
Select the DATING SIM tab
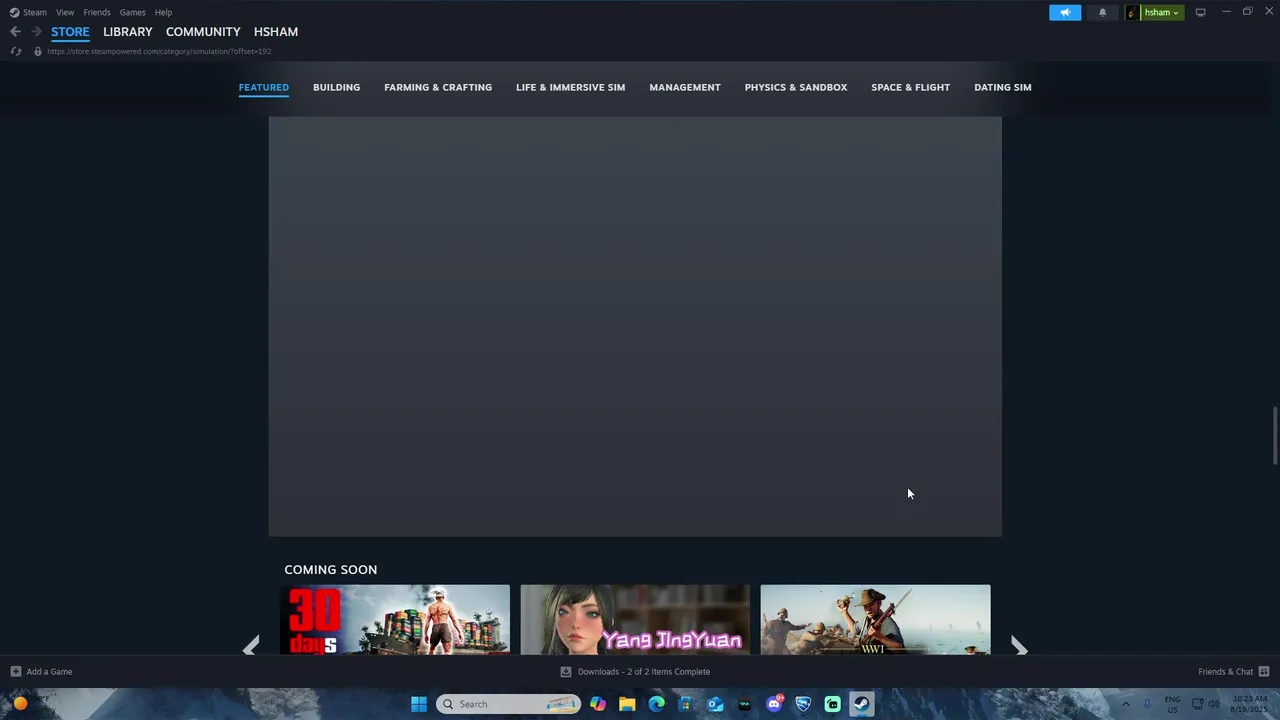[1003, 87]
